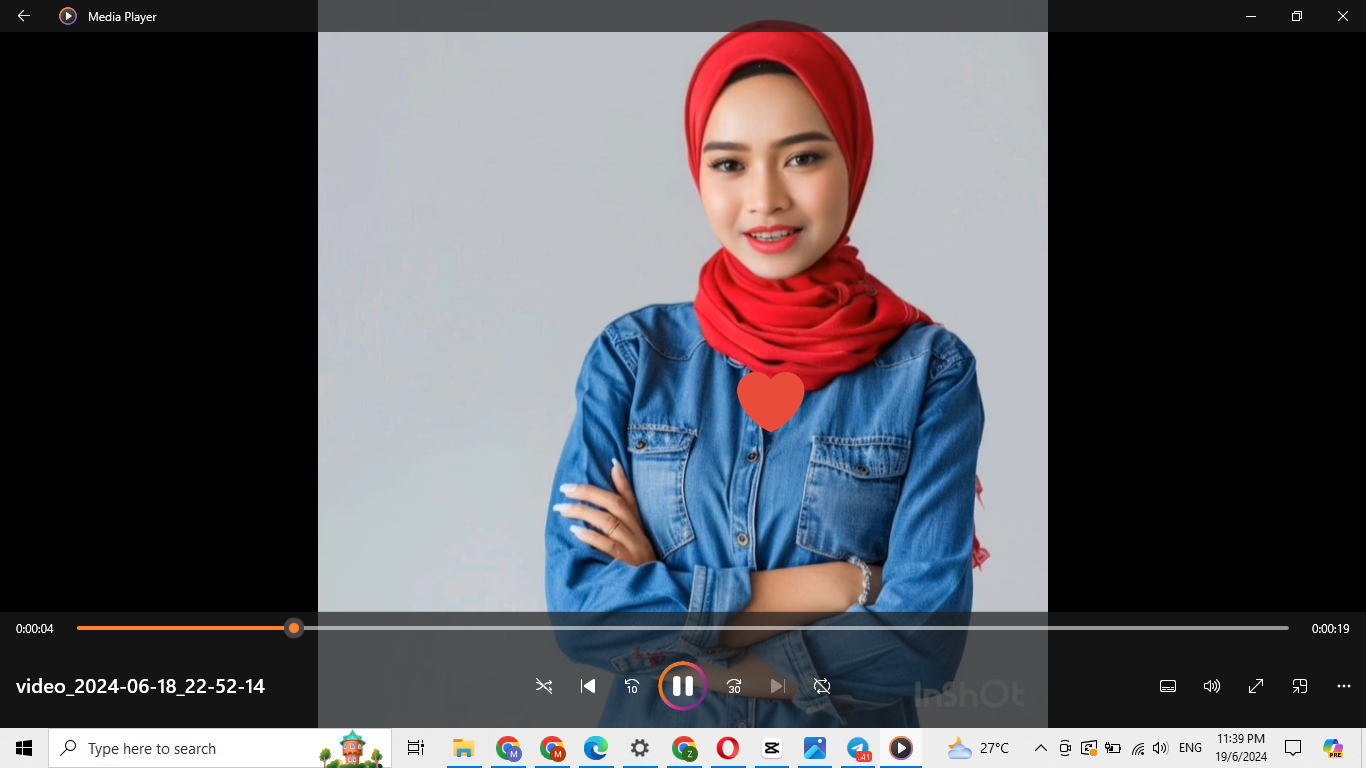The height and width of the screenshot is (768, 1366).
Task: Toggle repeat mode
Action: point(822,686)
